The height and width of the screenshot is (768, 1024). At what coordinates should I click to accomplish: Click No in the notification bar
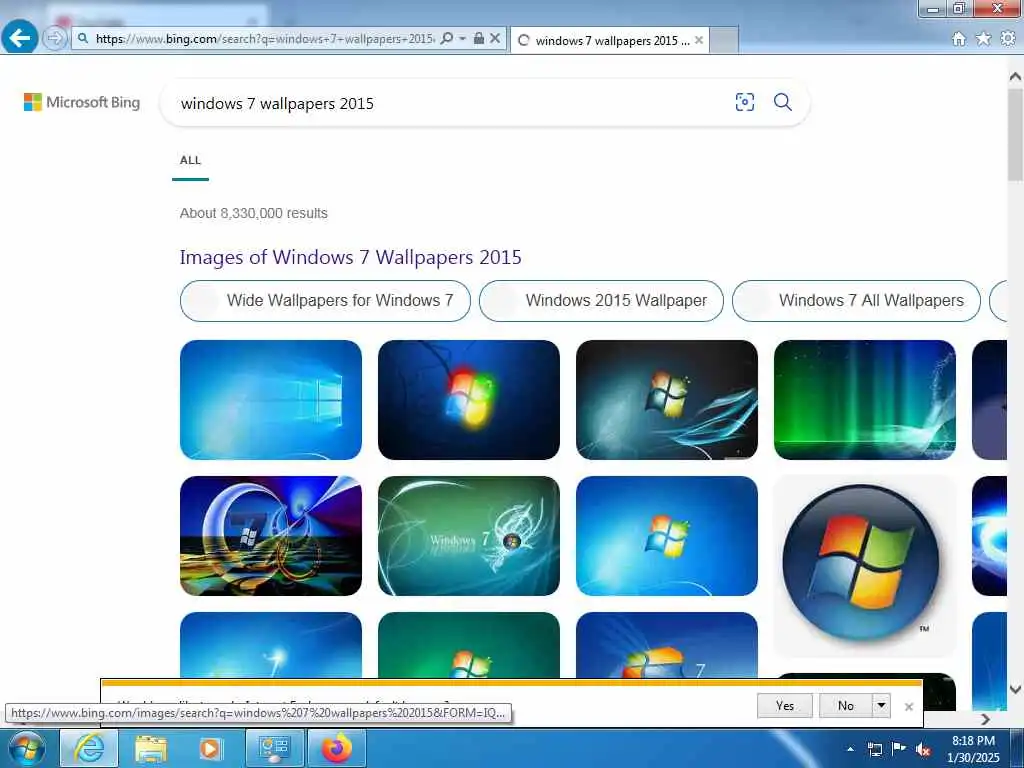(846, 705)
